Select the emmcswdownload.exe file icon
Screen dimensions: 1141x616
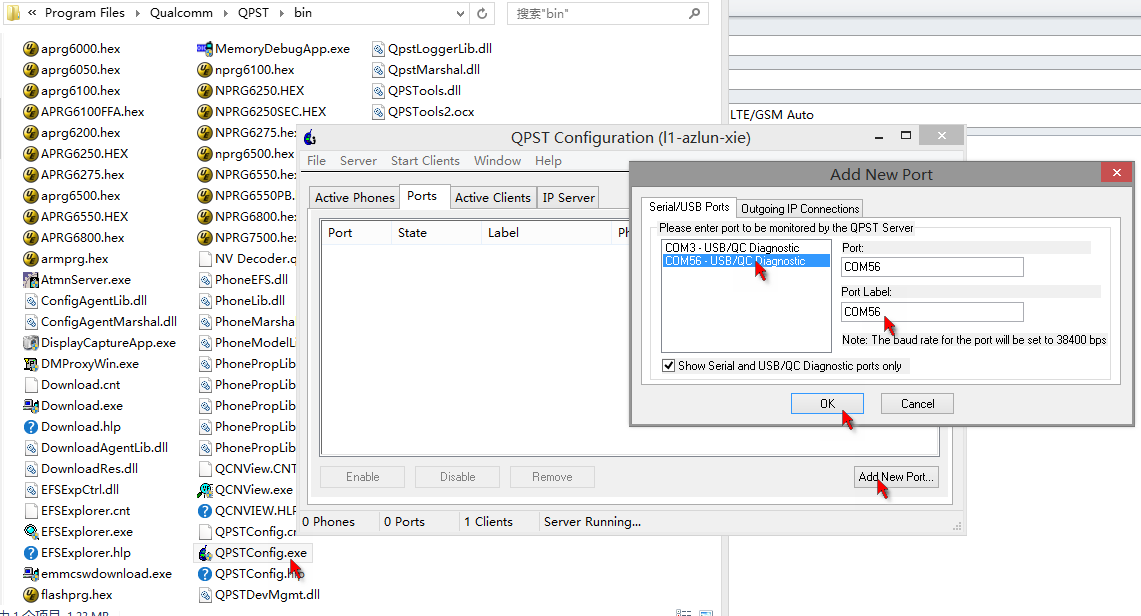pos(31,574)
